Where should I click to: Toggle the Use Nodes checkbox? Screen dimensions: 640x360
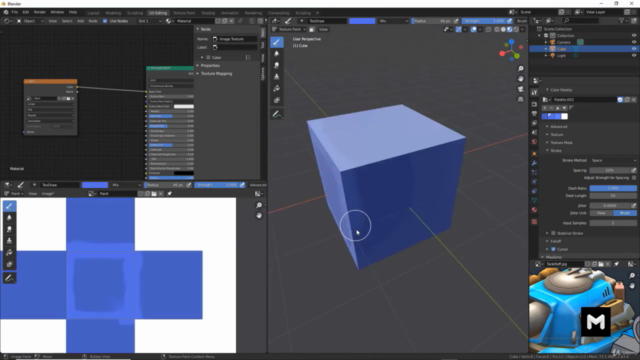click(105, 21)
